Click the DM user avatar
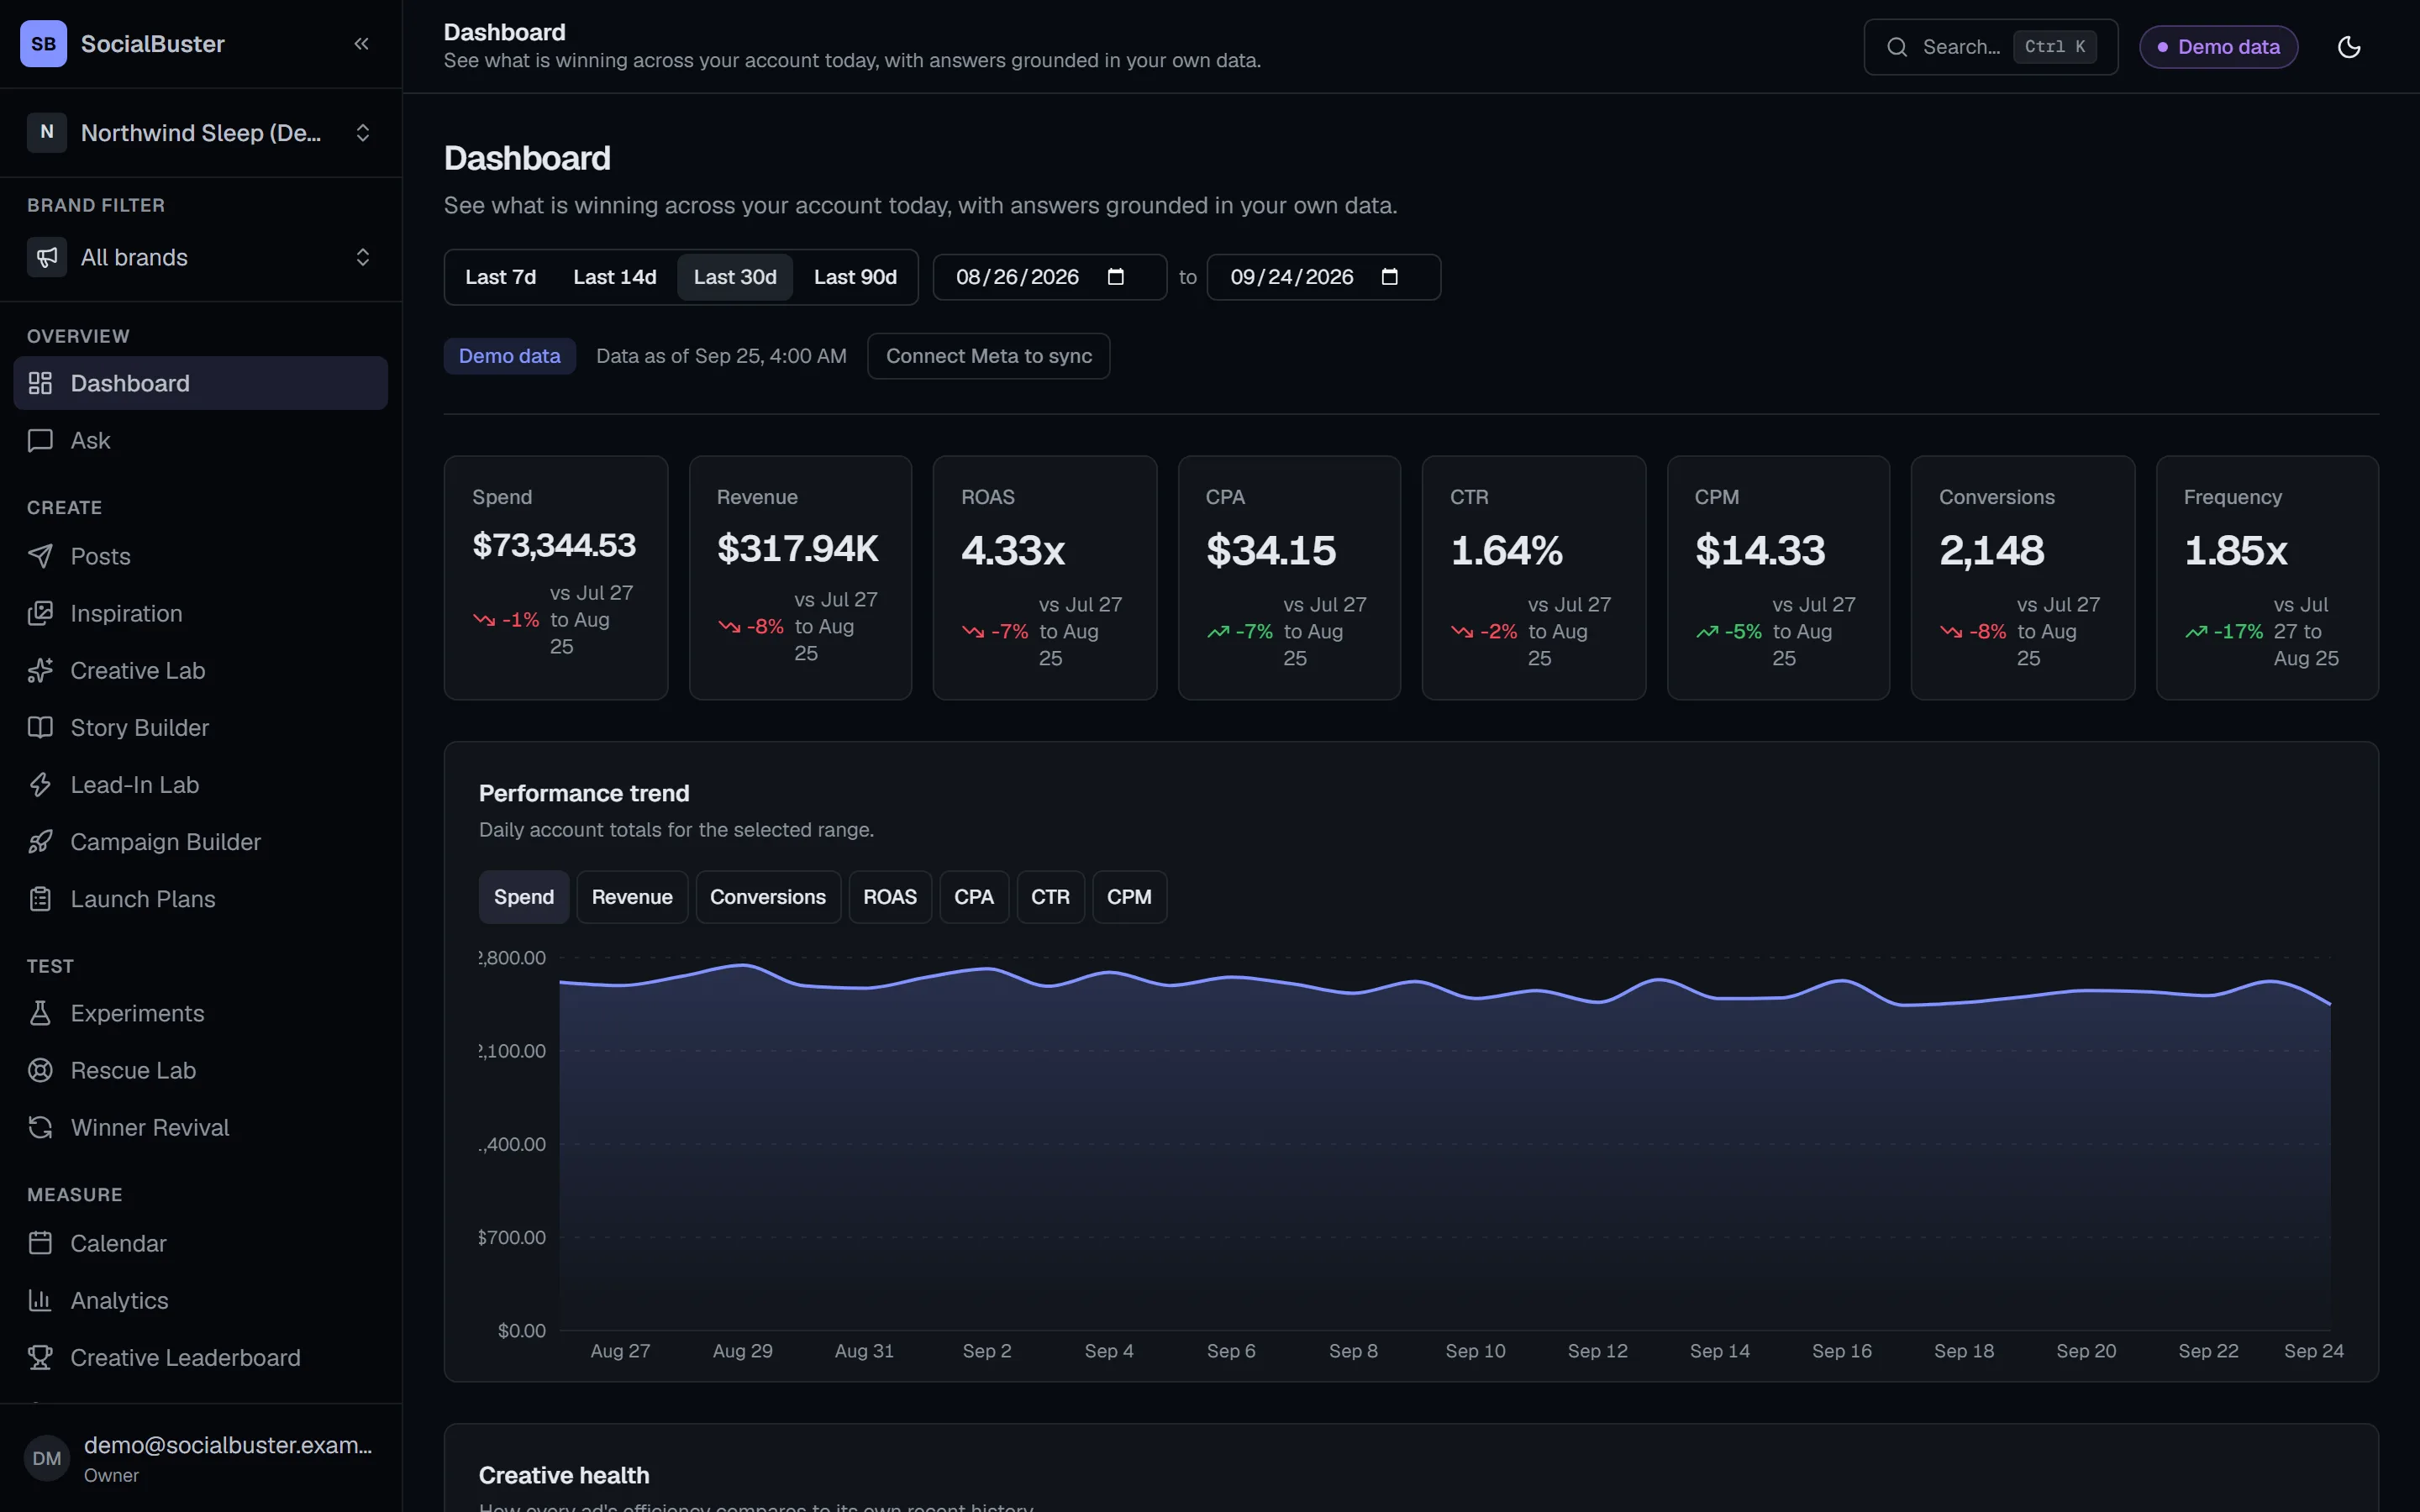This screenshot has width=2420, height=1512. tap(47, 1458)
